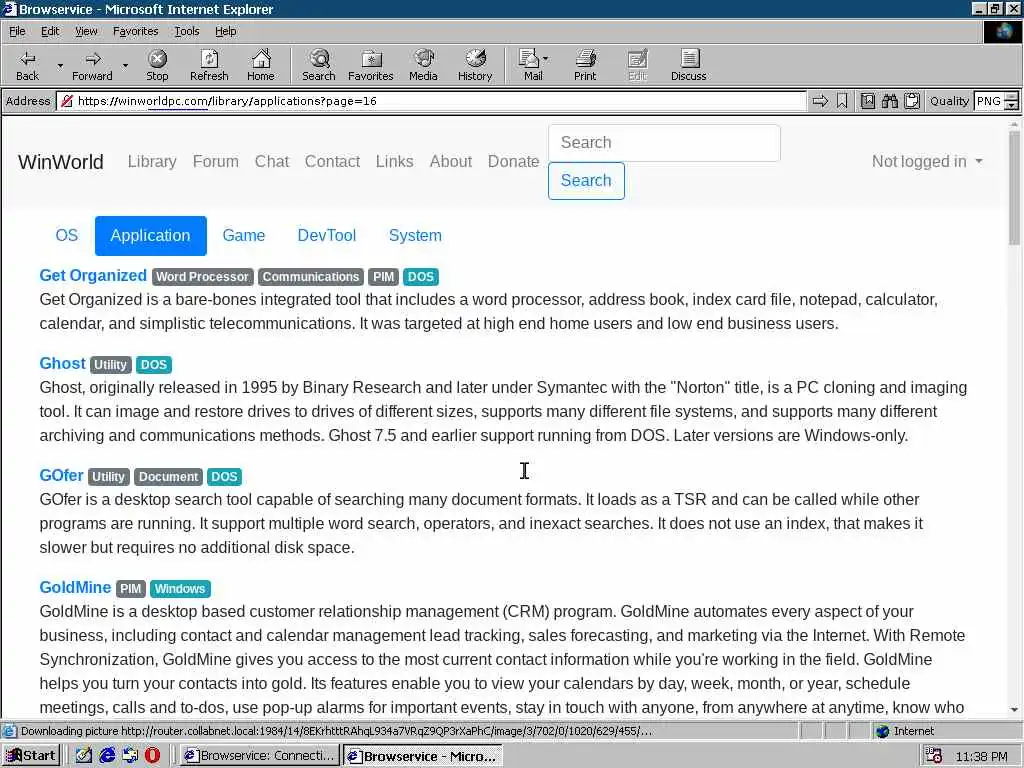Expand the Forward history dropdown arrow
This screenshot has height=768, width=1024.
click(x=125, y=65)
